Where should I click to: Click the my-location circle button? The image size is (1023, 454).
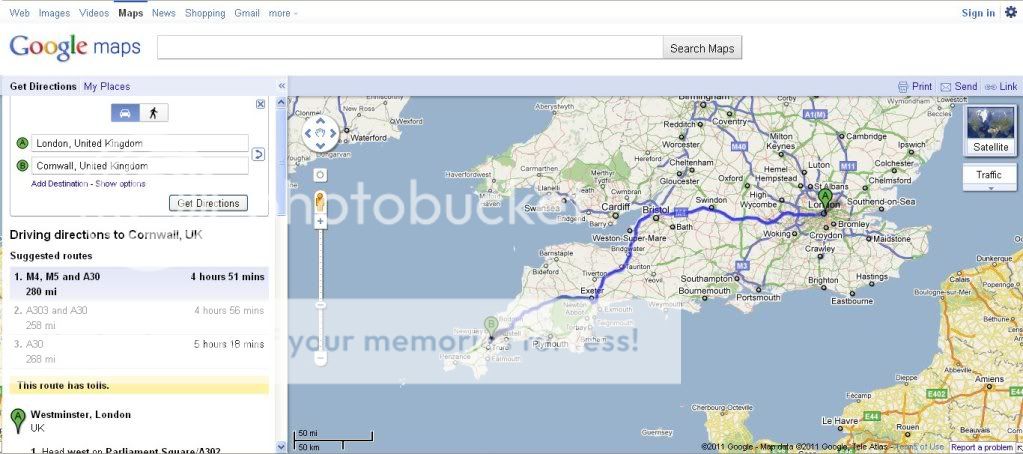tap(320, 175)
